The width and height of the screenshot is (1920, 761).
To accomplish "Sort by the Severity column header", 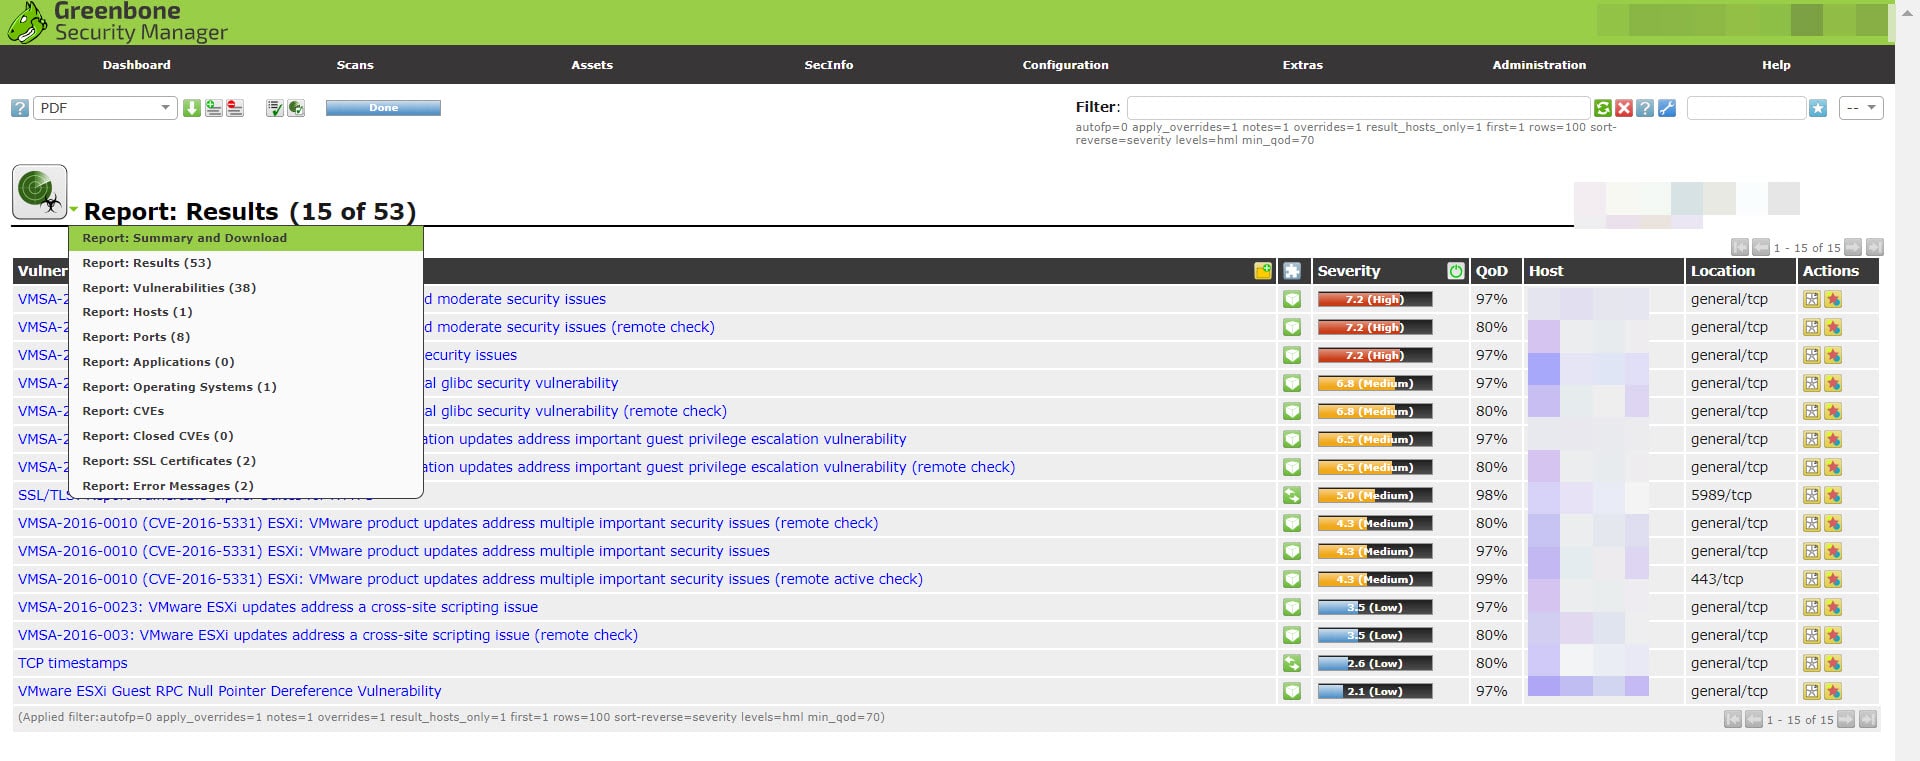I will coord(1348,271).
